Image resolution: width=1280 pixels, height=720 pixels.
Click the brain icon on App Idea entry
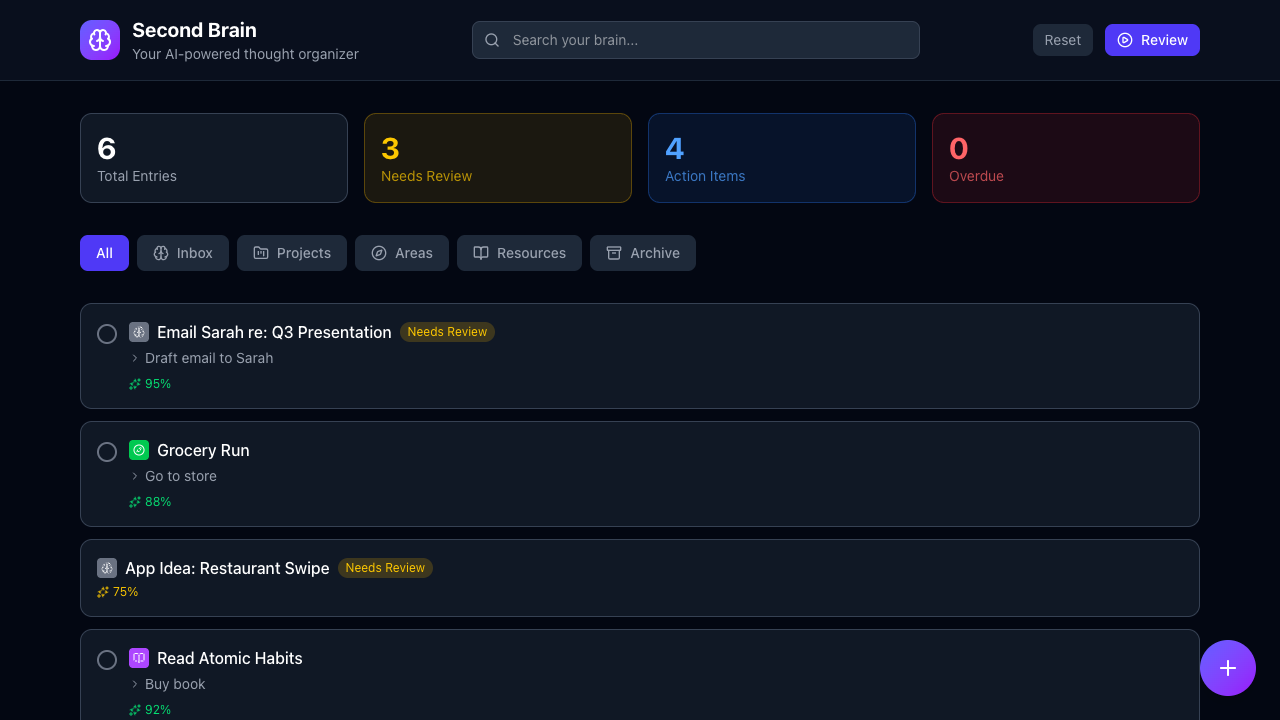click(x=107, y=567)
